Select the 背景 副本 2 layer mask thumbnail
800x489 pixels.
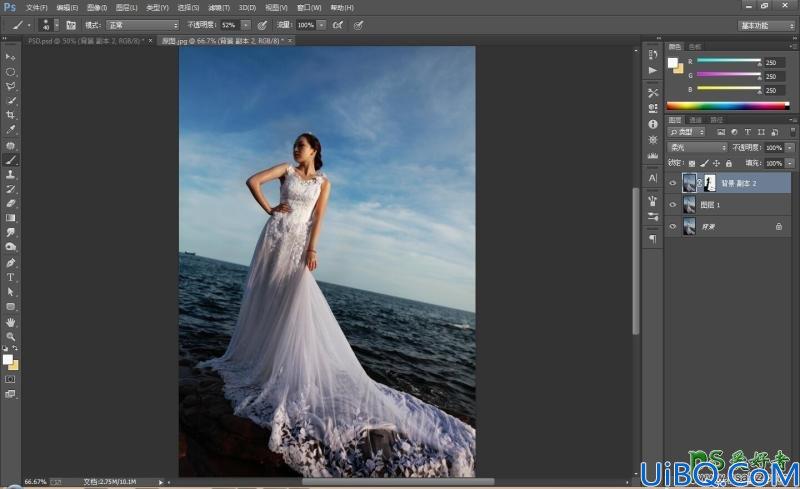click(x=709, y=183)
